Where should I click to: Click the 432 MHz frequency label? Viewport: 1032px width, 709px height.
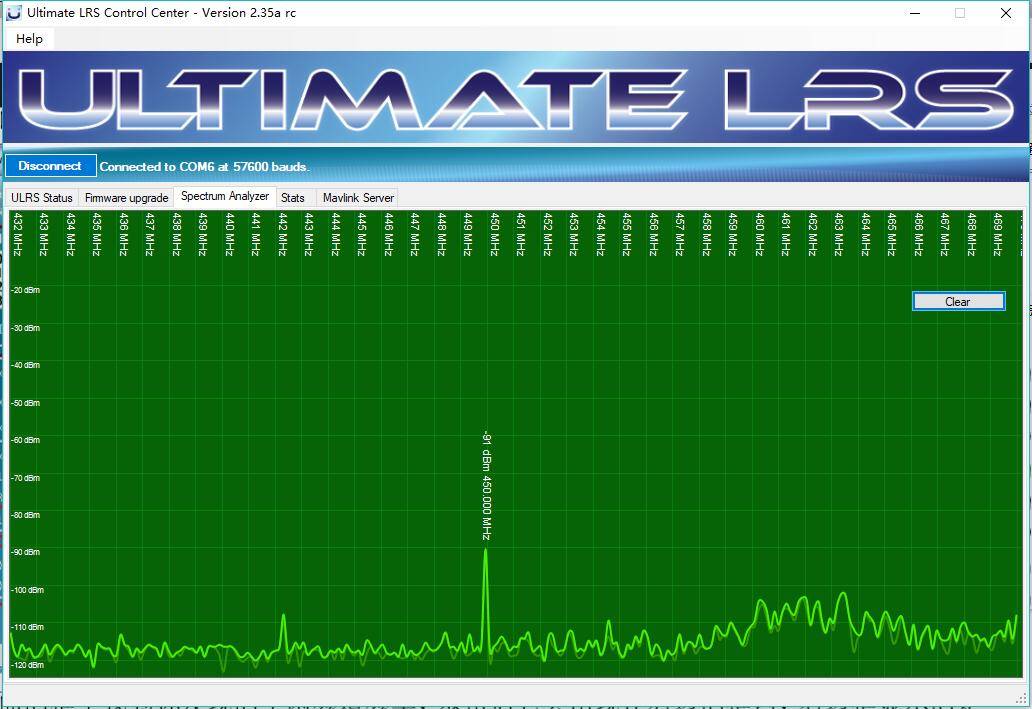18,234
